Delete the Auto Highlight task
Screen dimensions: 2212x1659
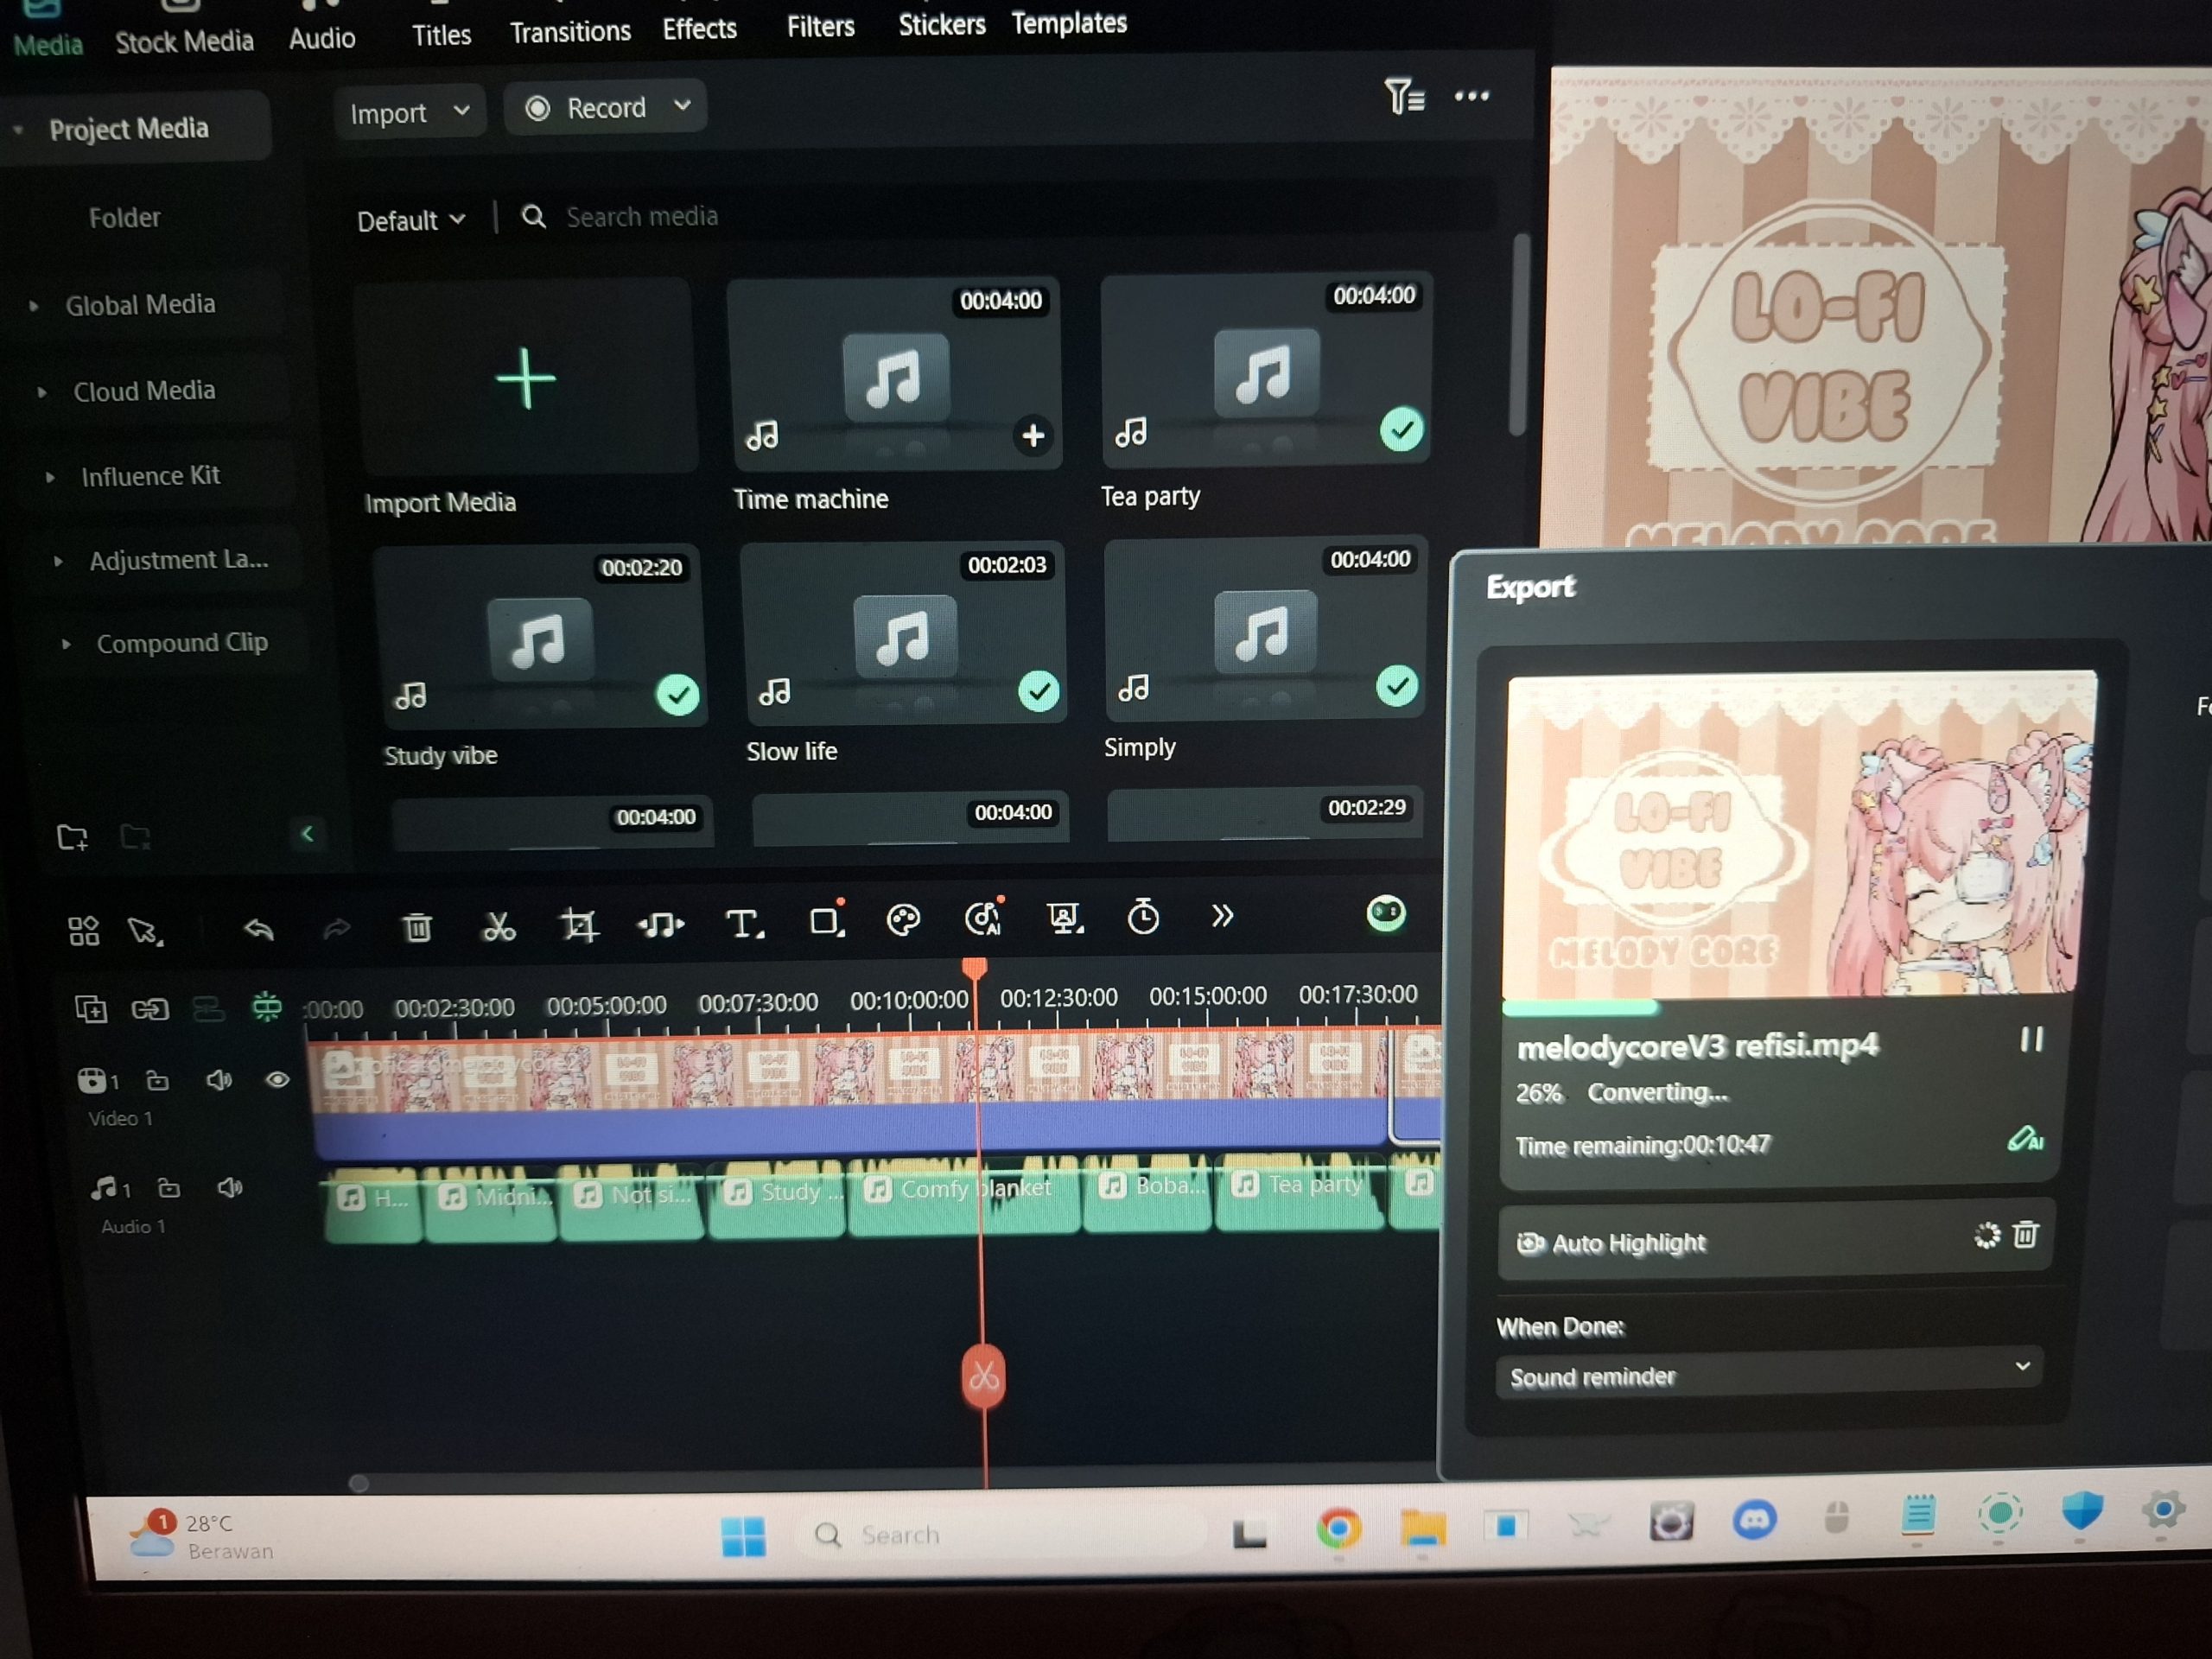[x=2025, y=1235]
